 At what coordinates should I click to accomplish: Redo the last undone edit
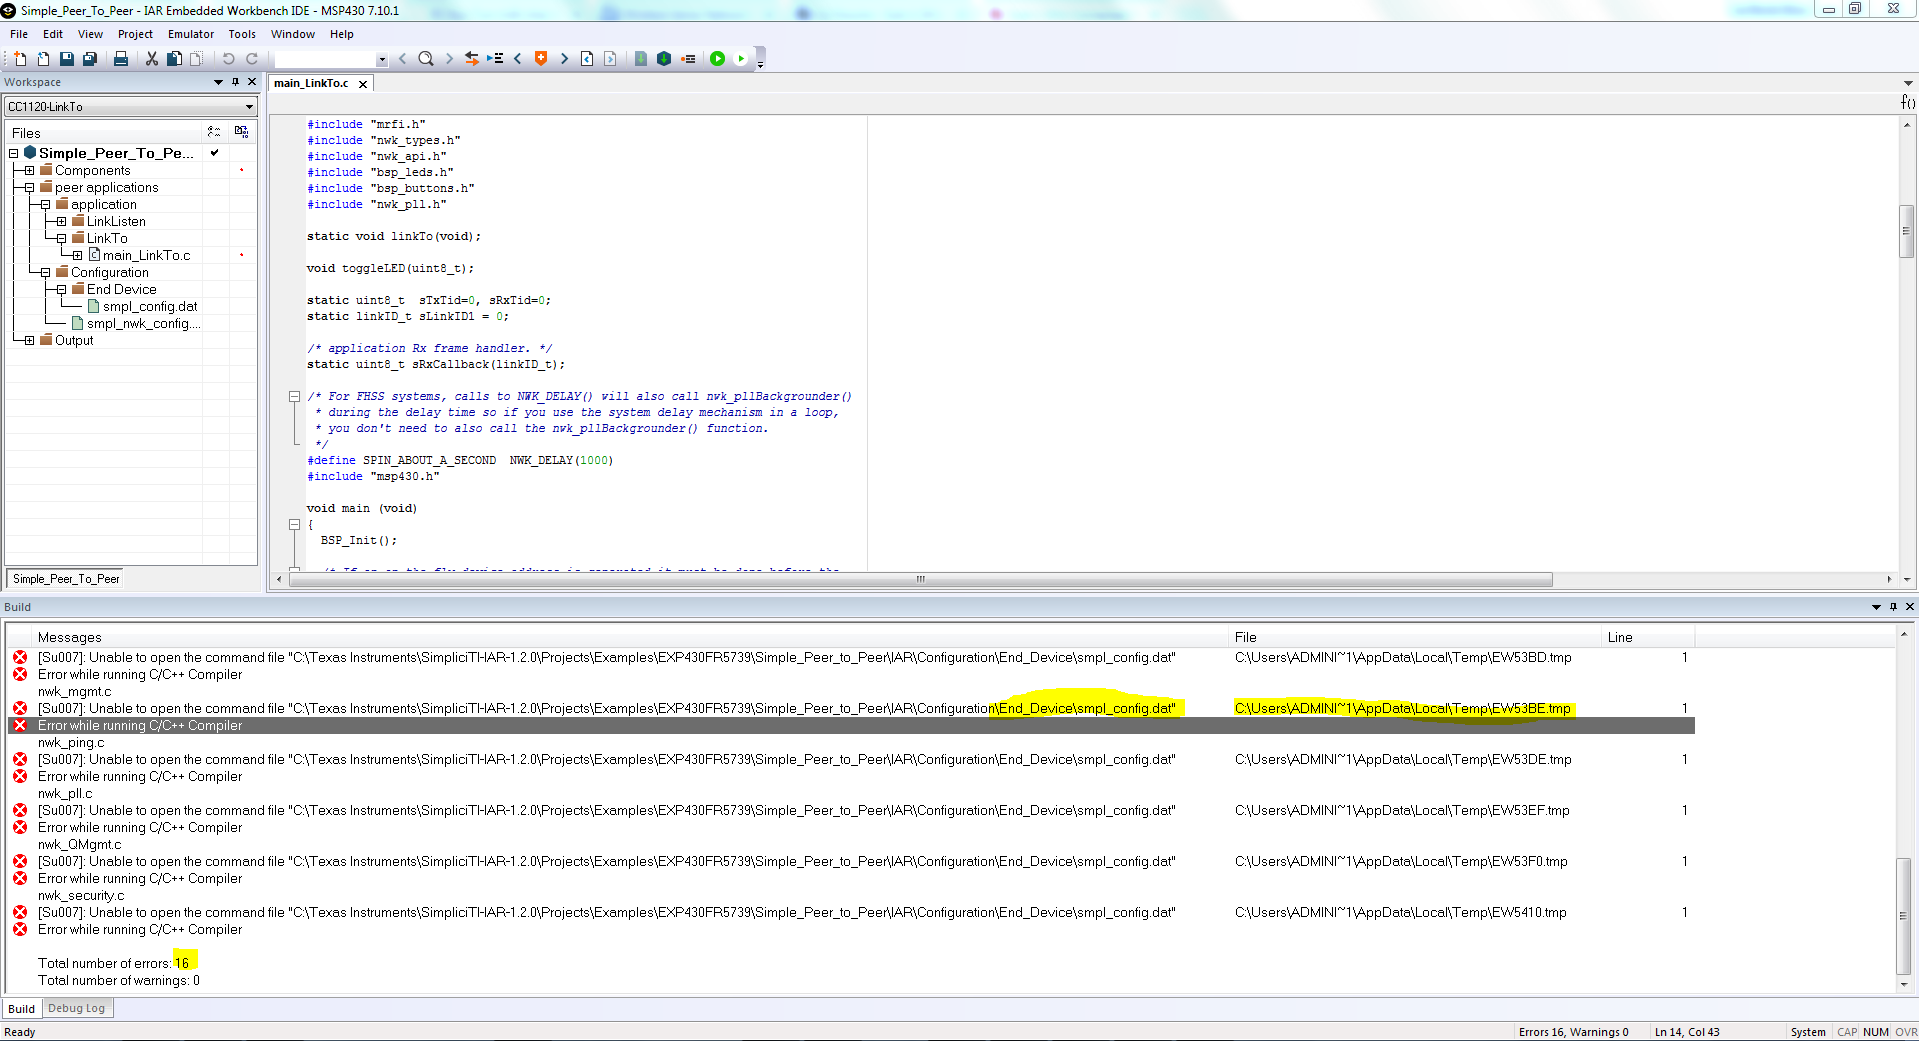pyautogui.click(x=252, y=59)
